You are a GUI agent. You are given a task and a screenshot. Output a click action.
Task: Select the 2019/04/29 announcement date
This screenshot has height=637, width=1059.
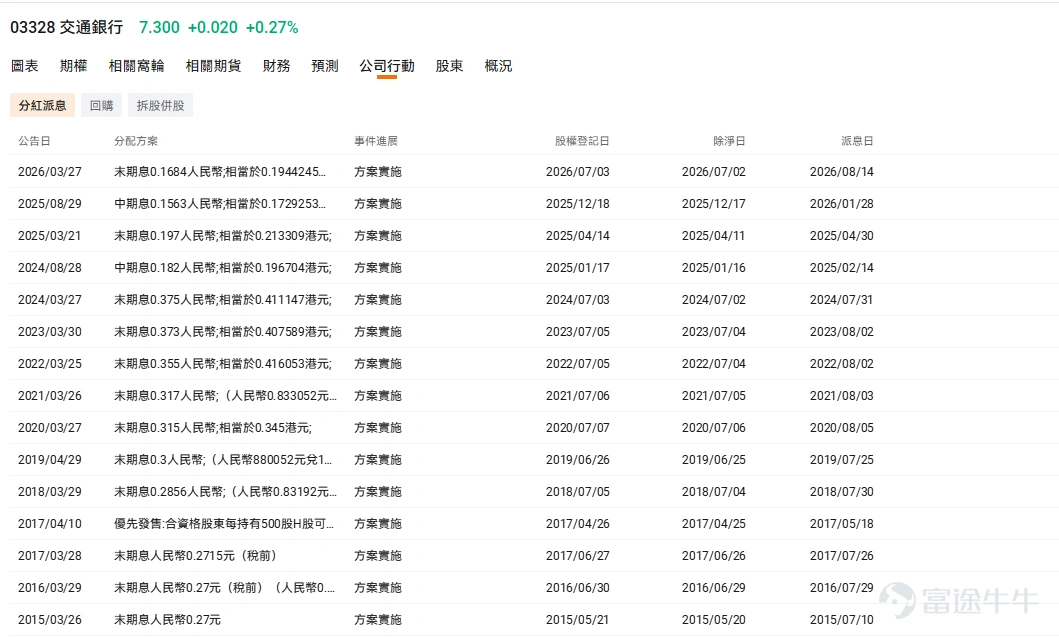(x=50, y=459)
